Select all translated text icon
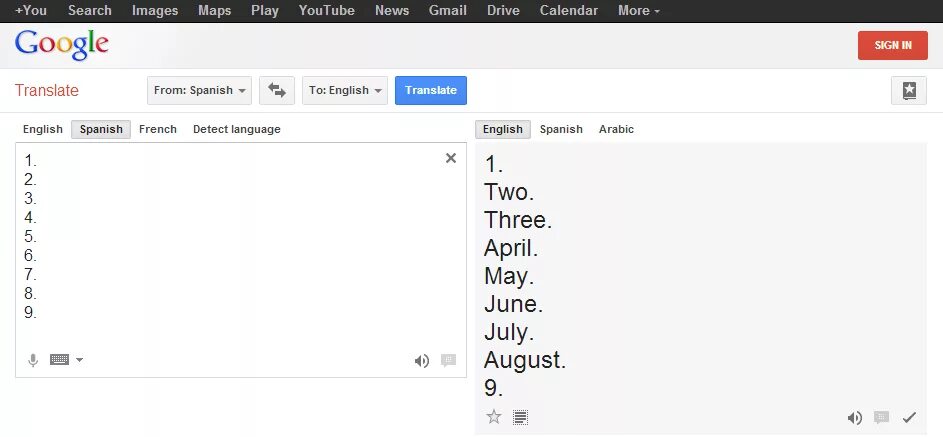 520,417
